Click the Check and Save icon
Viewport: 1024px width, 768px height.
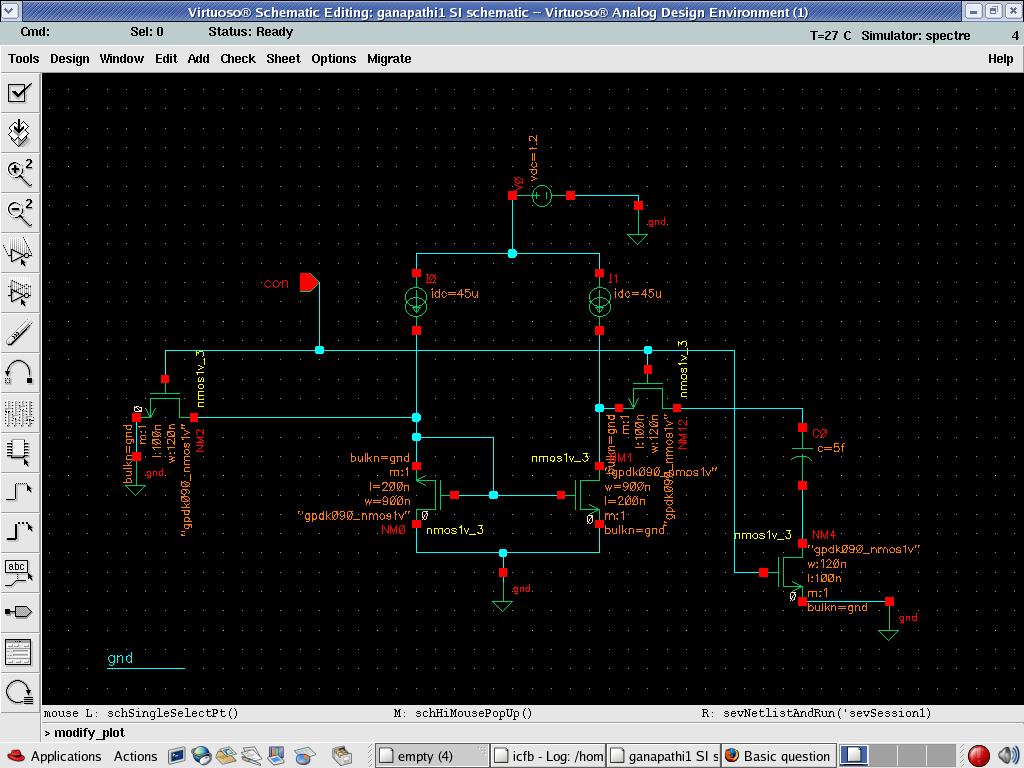[x=19, y=93]
